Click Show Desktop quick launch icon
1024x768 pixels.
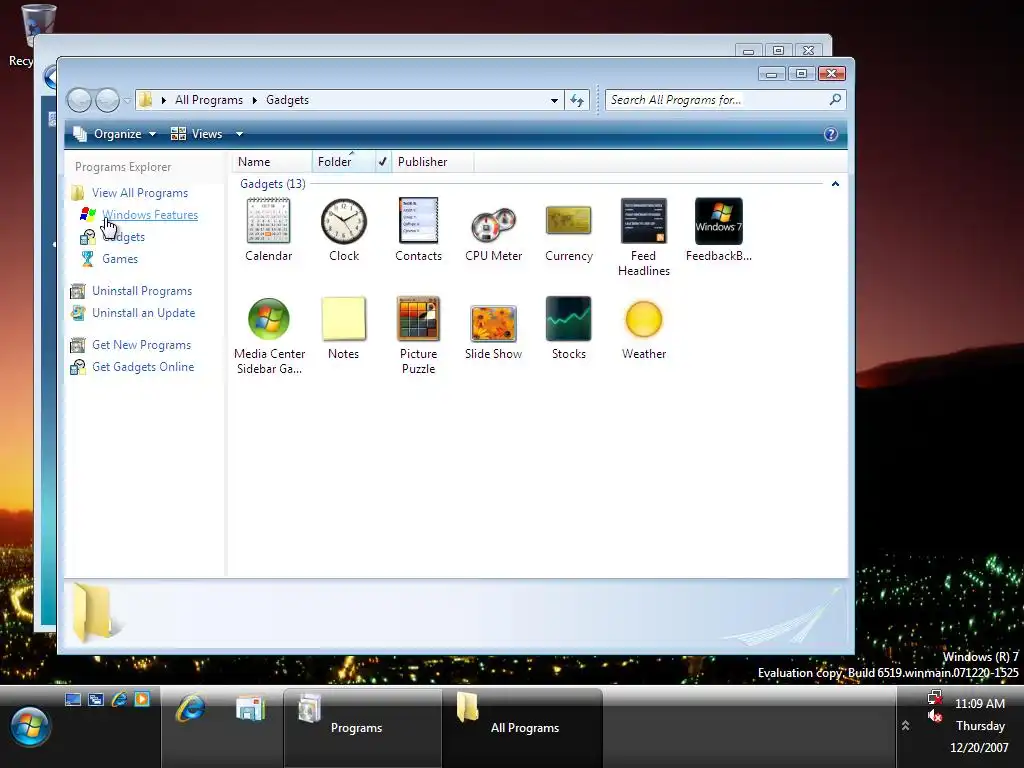(73, 699)
